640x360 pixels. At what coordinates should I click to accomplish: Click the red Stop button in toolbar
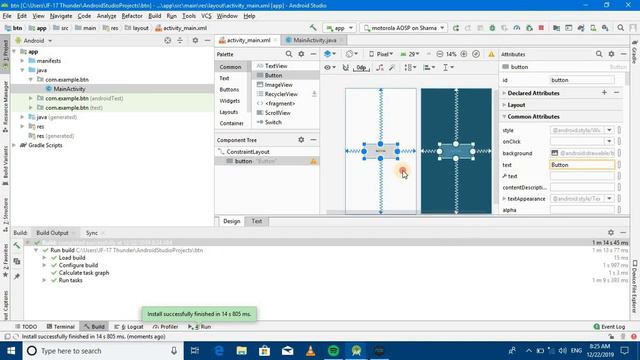point(541,28)
